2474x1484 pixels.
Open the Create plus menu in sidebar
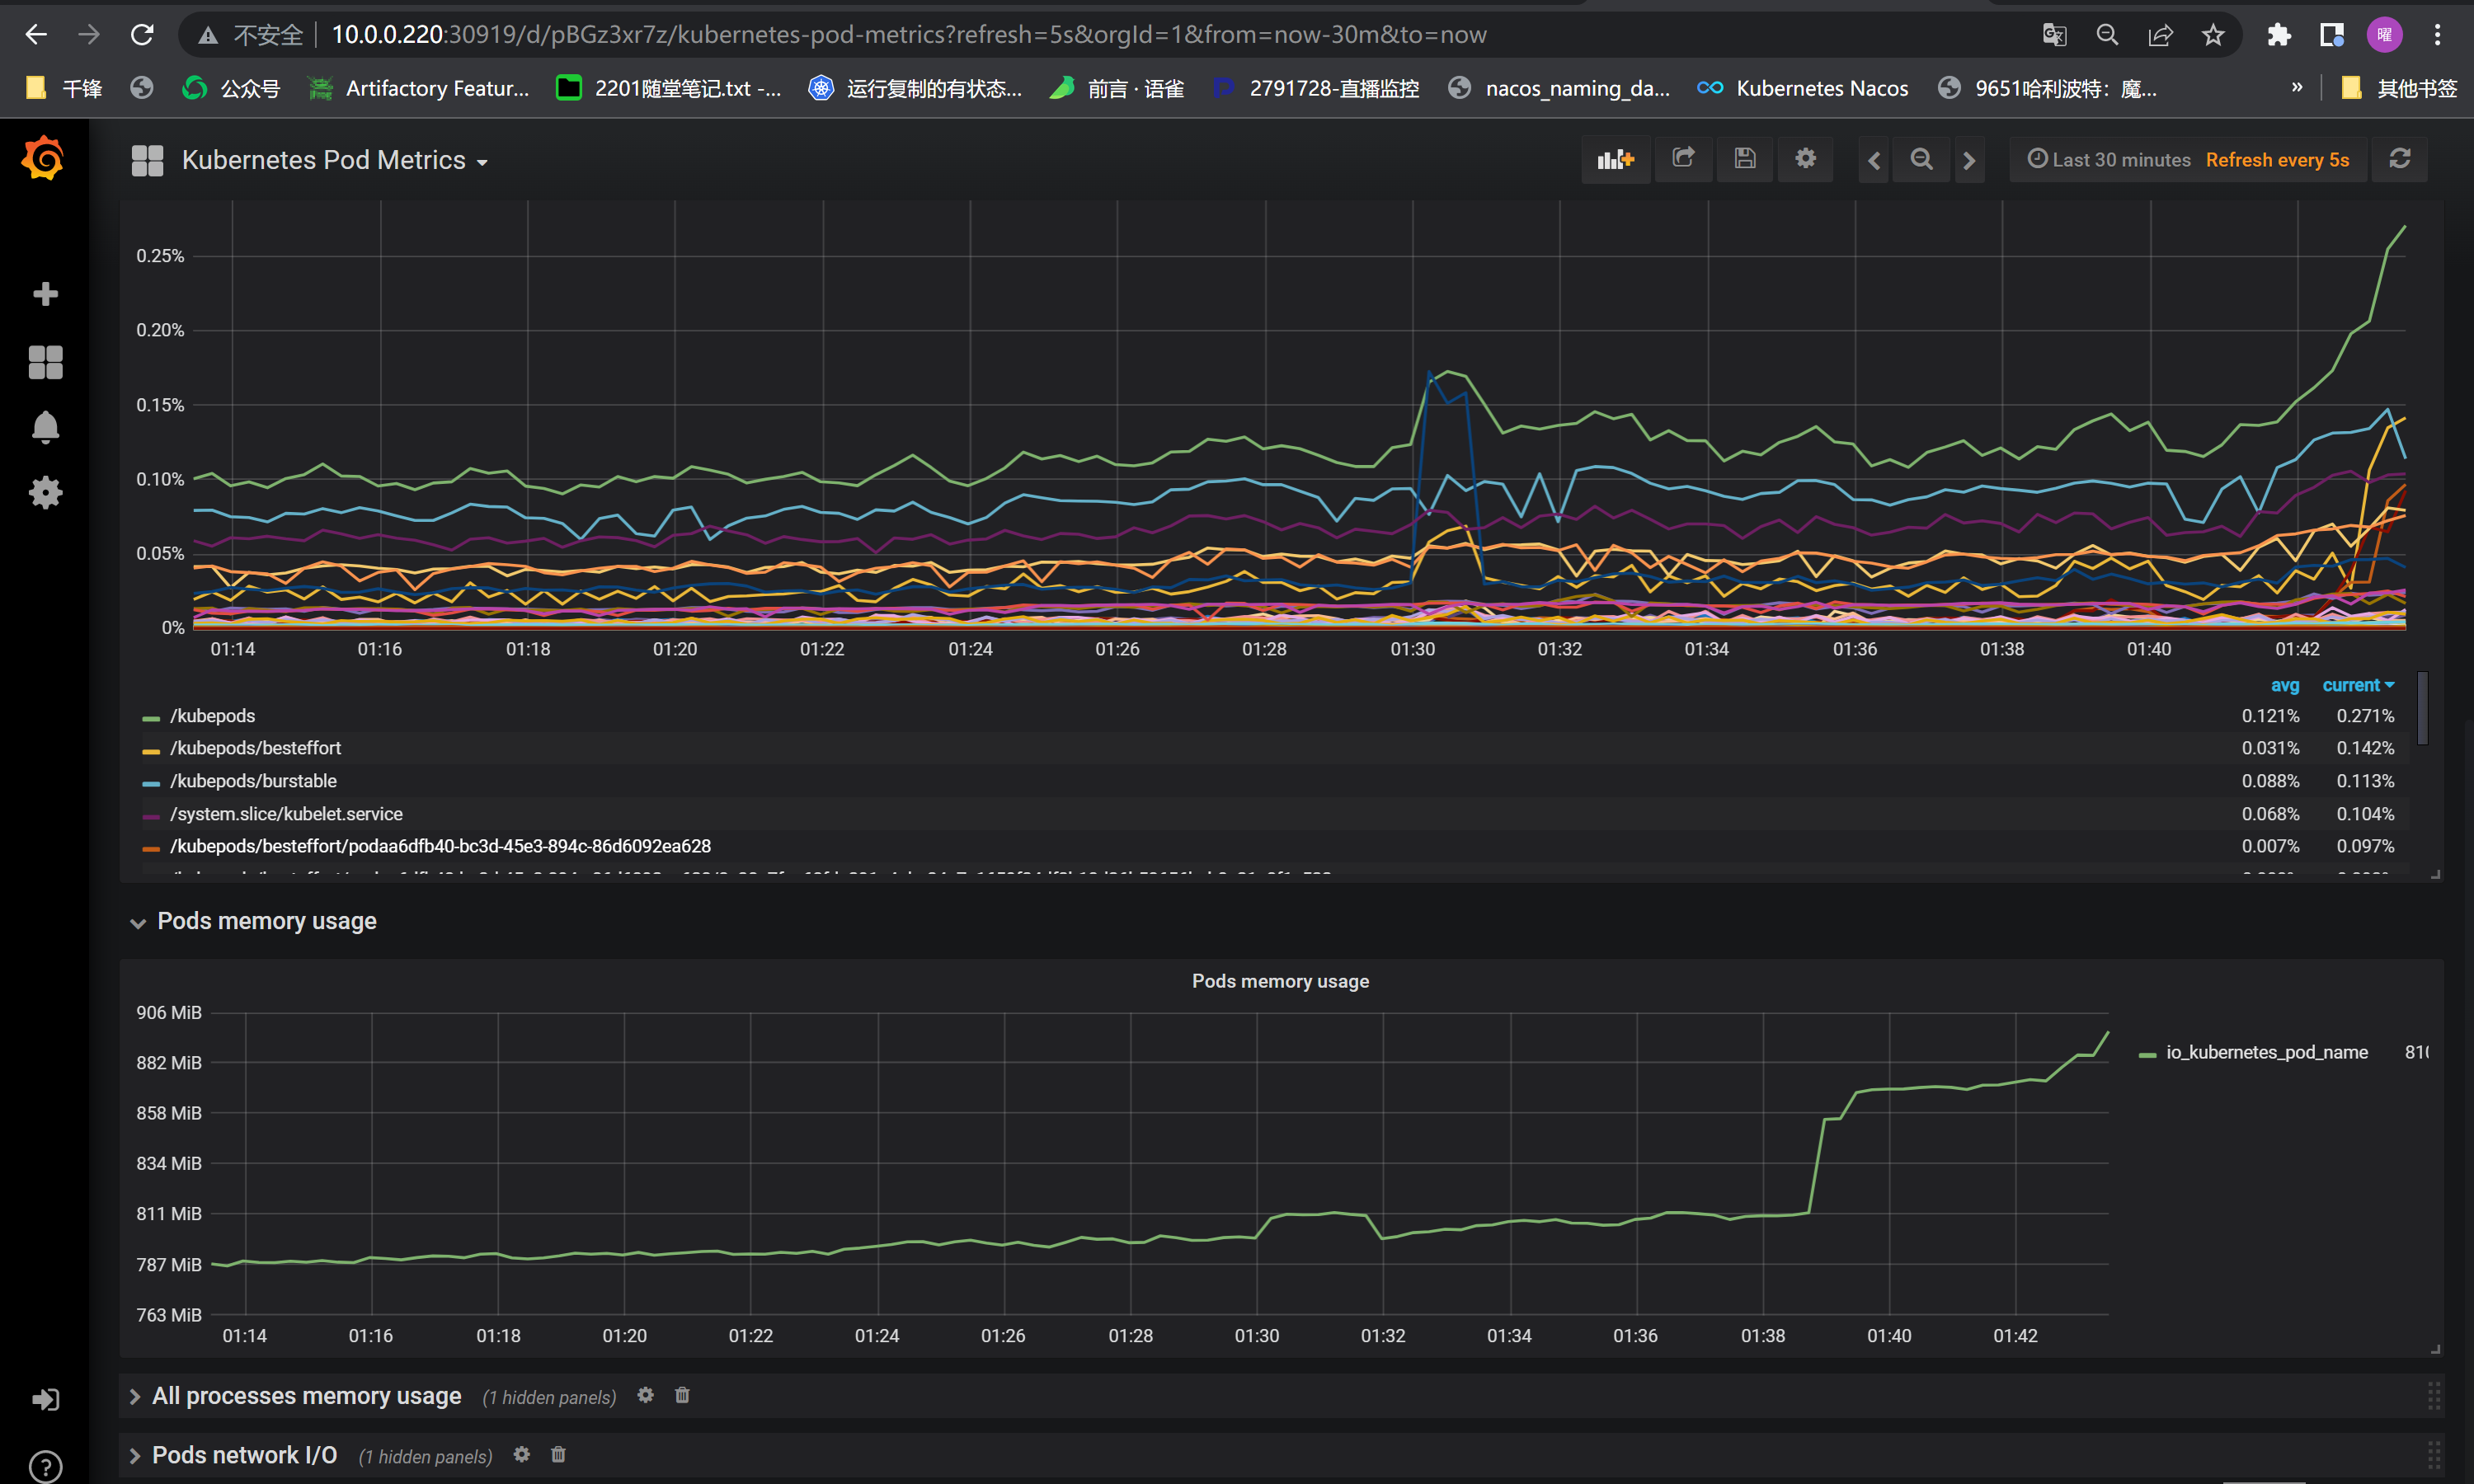click(x=45, y=294)
